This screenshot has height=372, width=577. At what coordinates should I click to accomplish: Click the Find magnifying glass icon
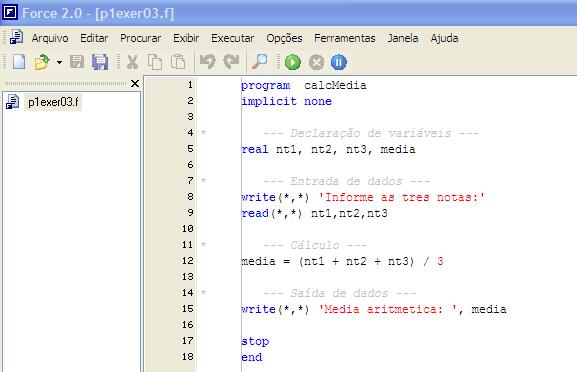tap(260, 61)
